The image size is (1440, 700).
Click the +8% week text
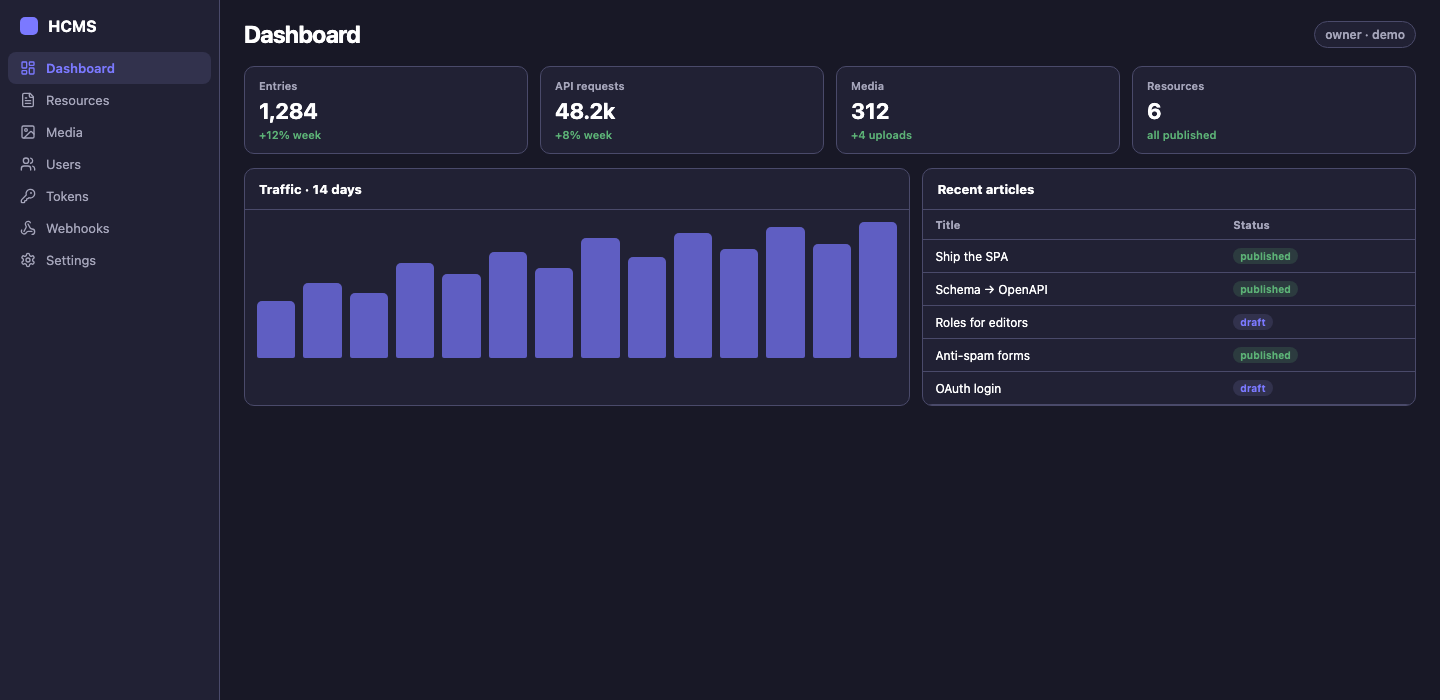583,135
